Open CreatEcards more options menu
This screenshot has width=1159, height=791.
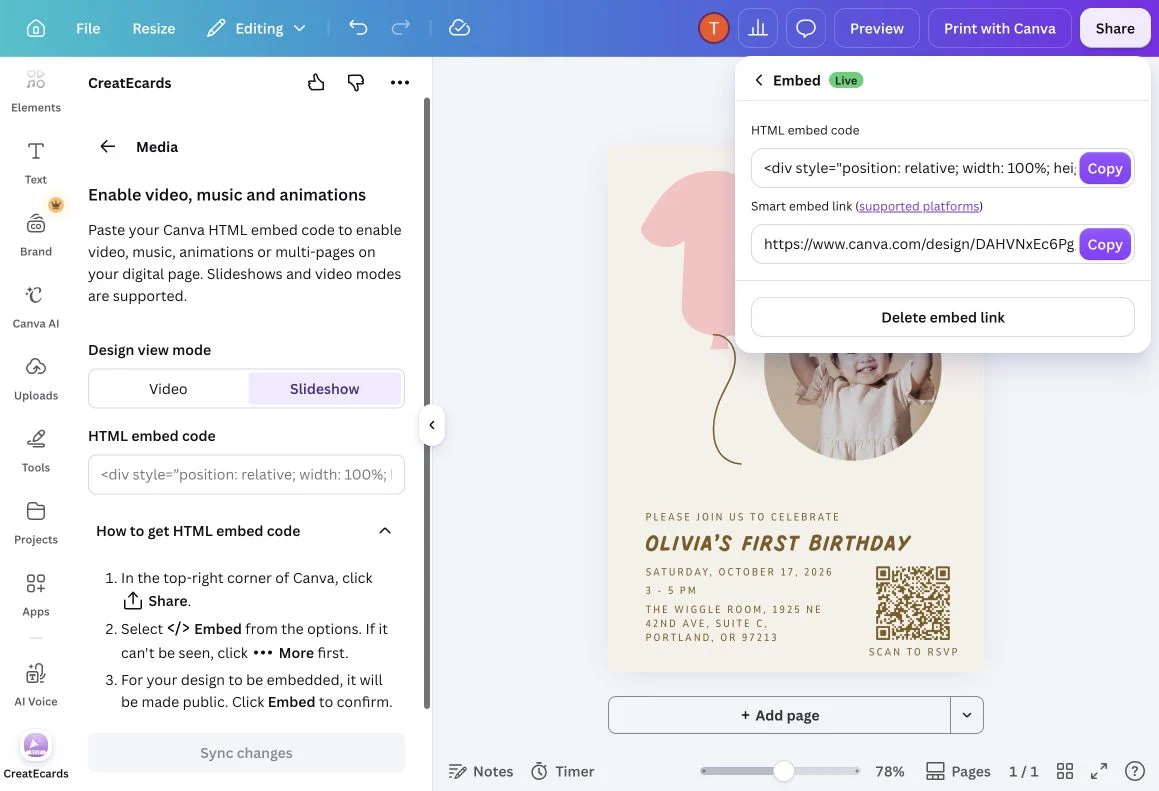[400, 82]
